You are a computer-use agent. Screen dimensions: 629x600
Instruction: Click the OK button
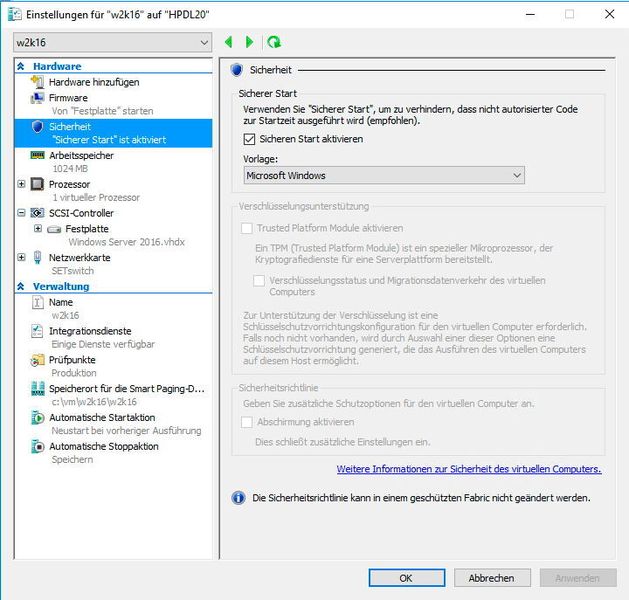406,578
